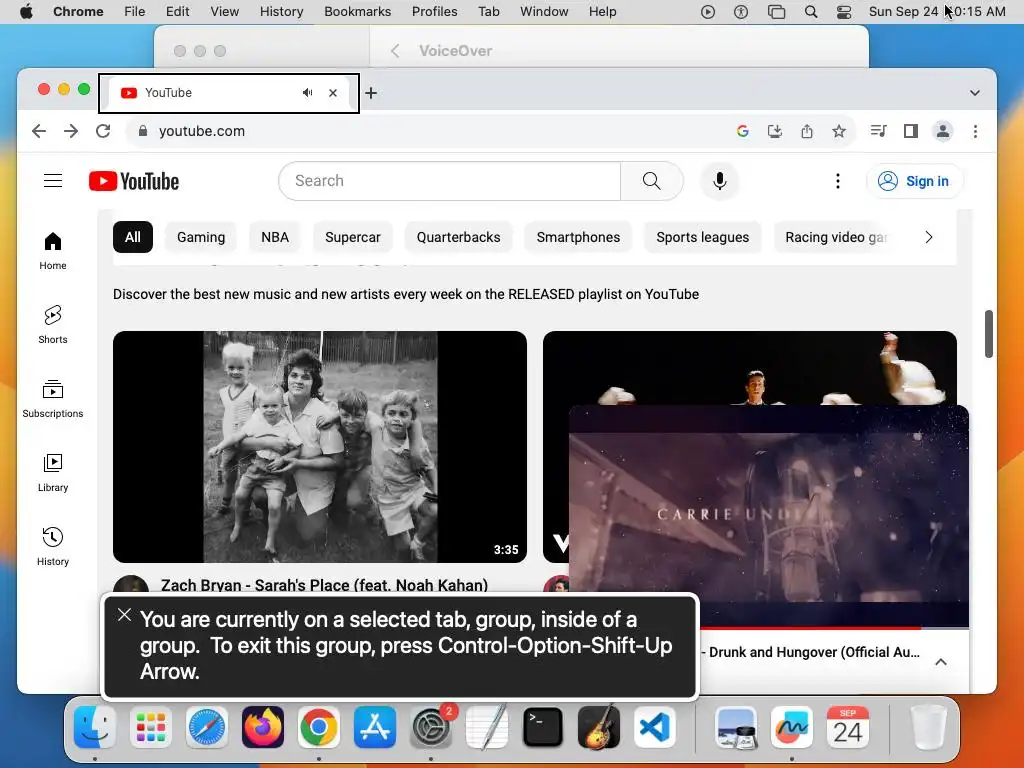Open History in the sidebar
This screenshot has width=1024, height=768.
pyautogui.click(x=53, y=546)
